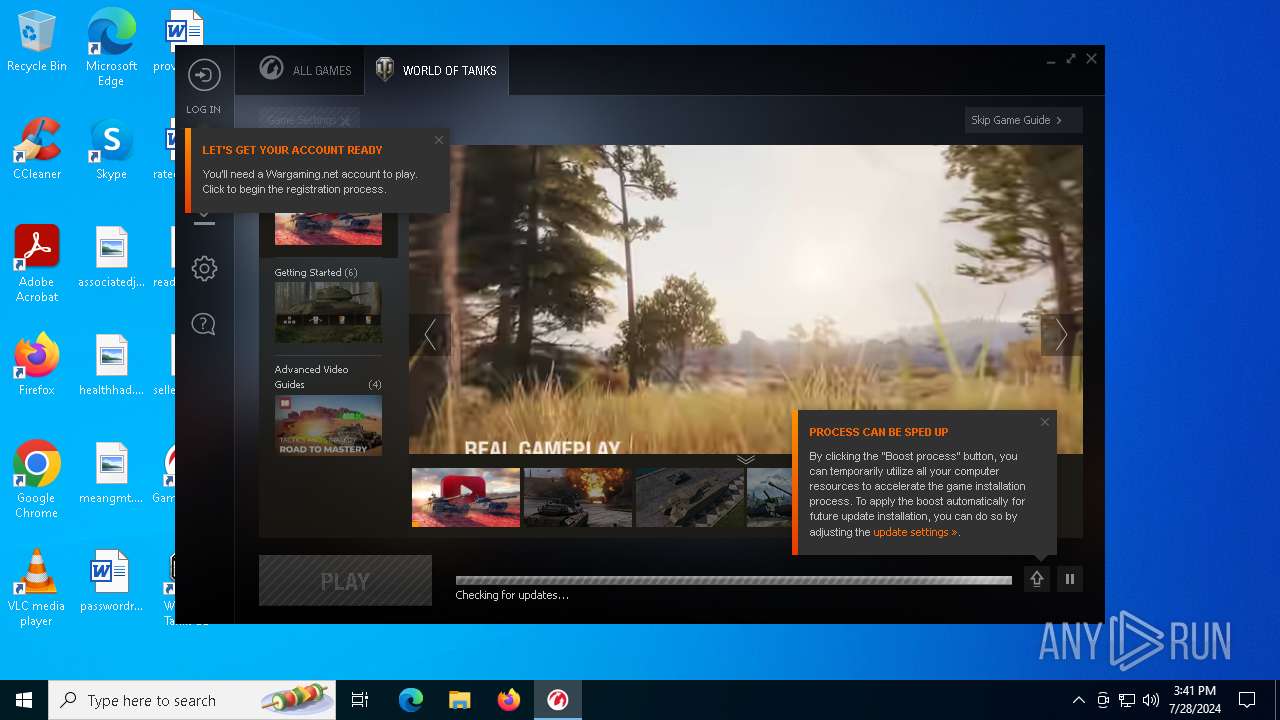Open VLC media player desktop shortcut

point(37,588)
